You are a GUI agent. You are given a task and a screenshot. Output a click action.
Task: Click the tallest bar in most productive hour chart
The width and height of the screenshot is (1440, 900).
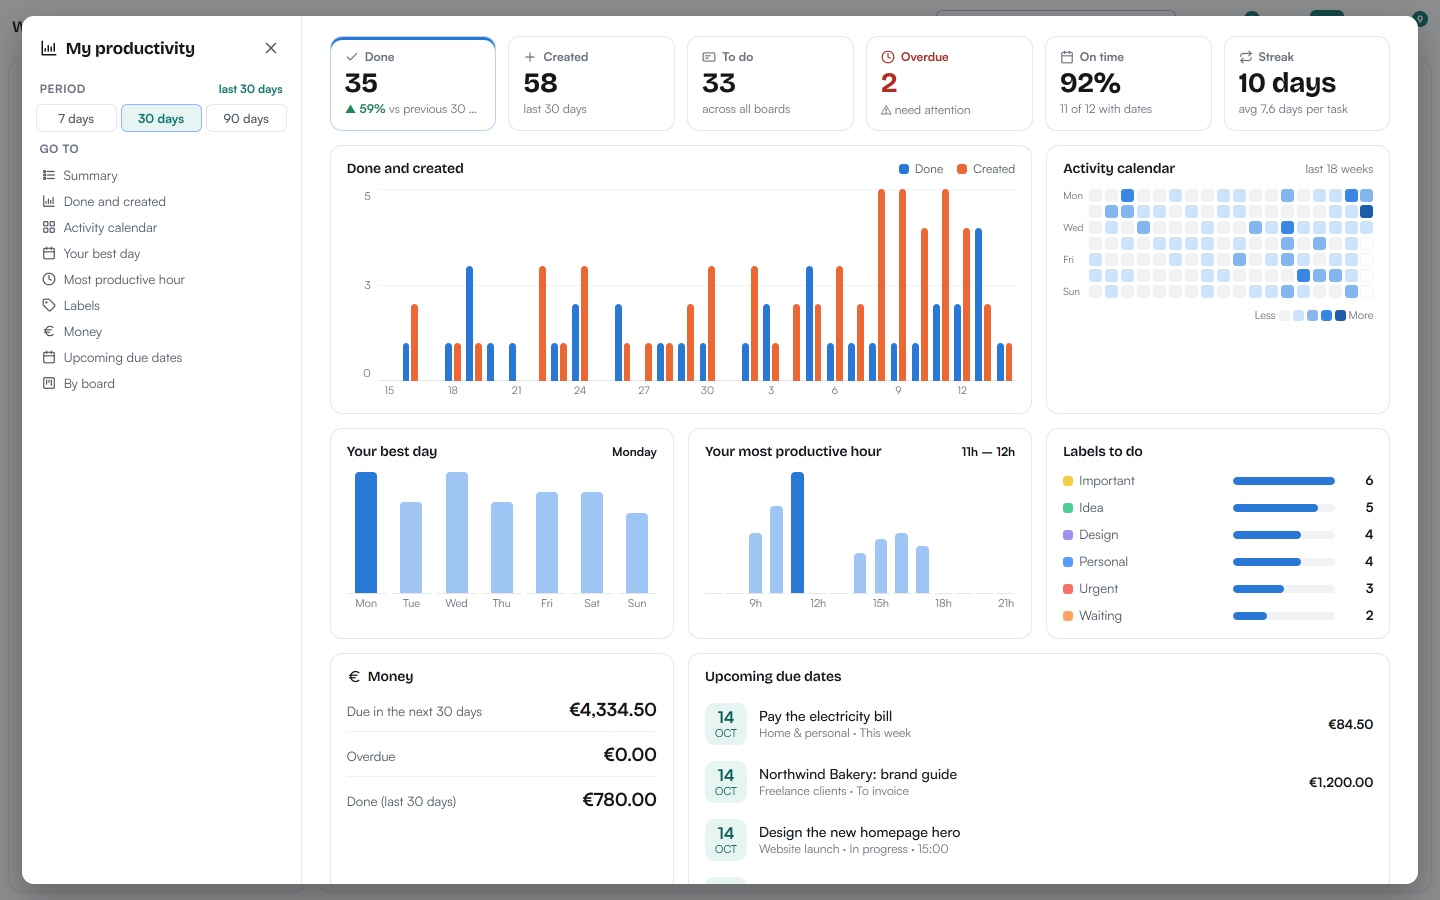tap(797, 532)
